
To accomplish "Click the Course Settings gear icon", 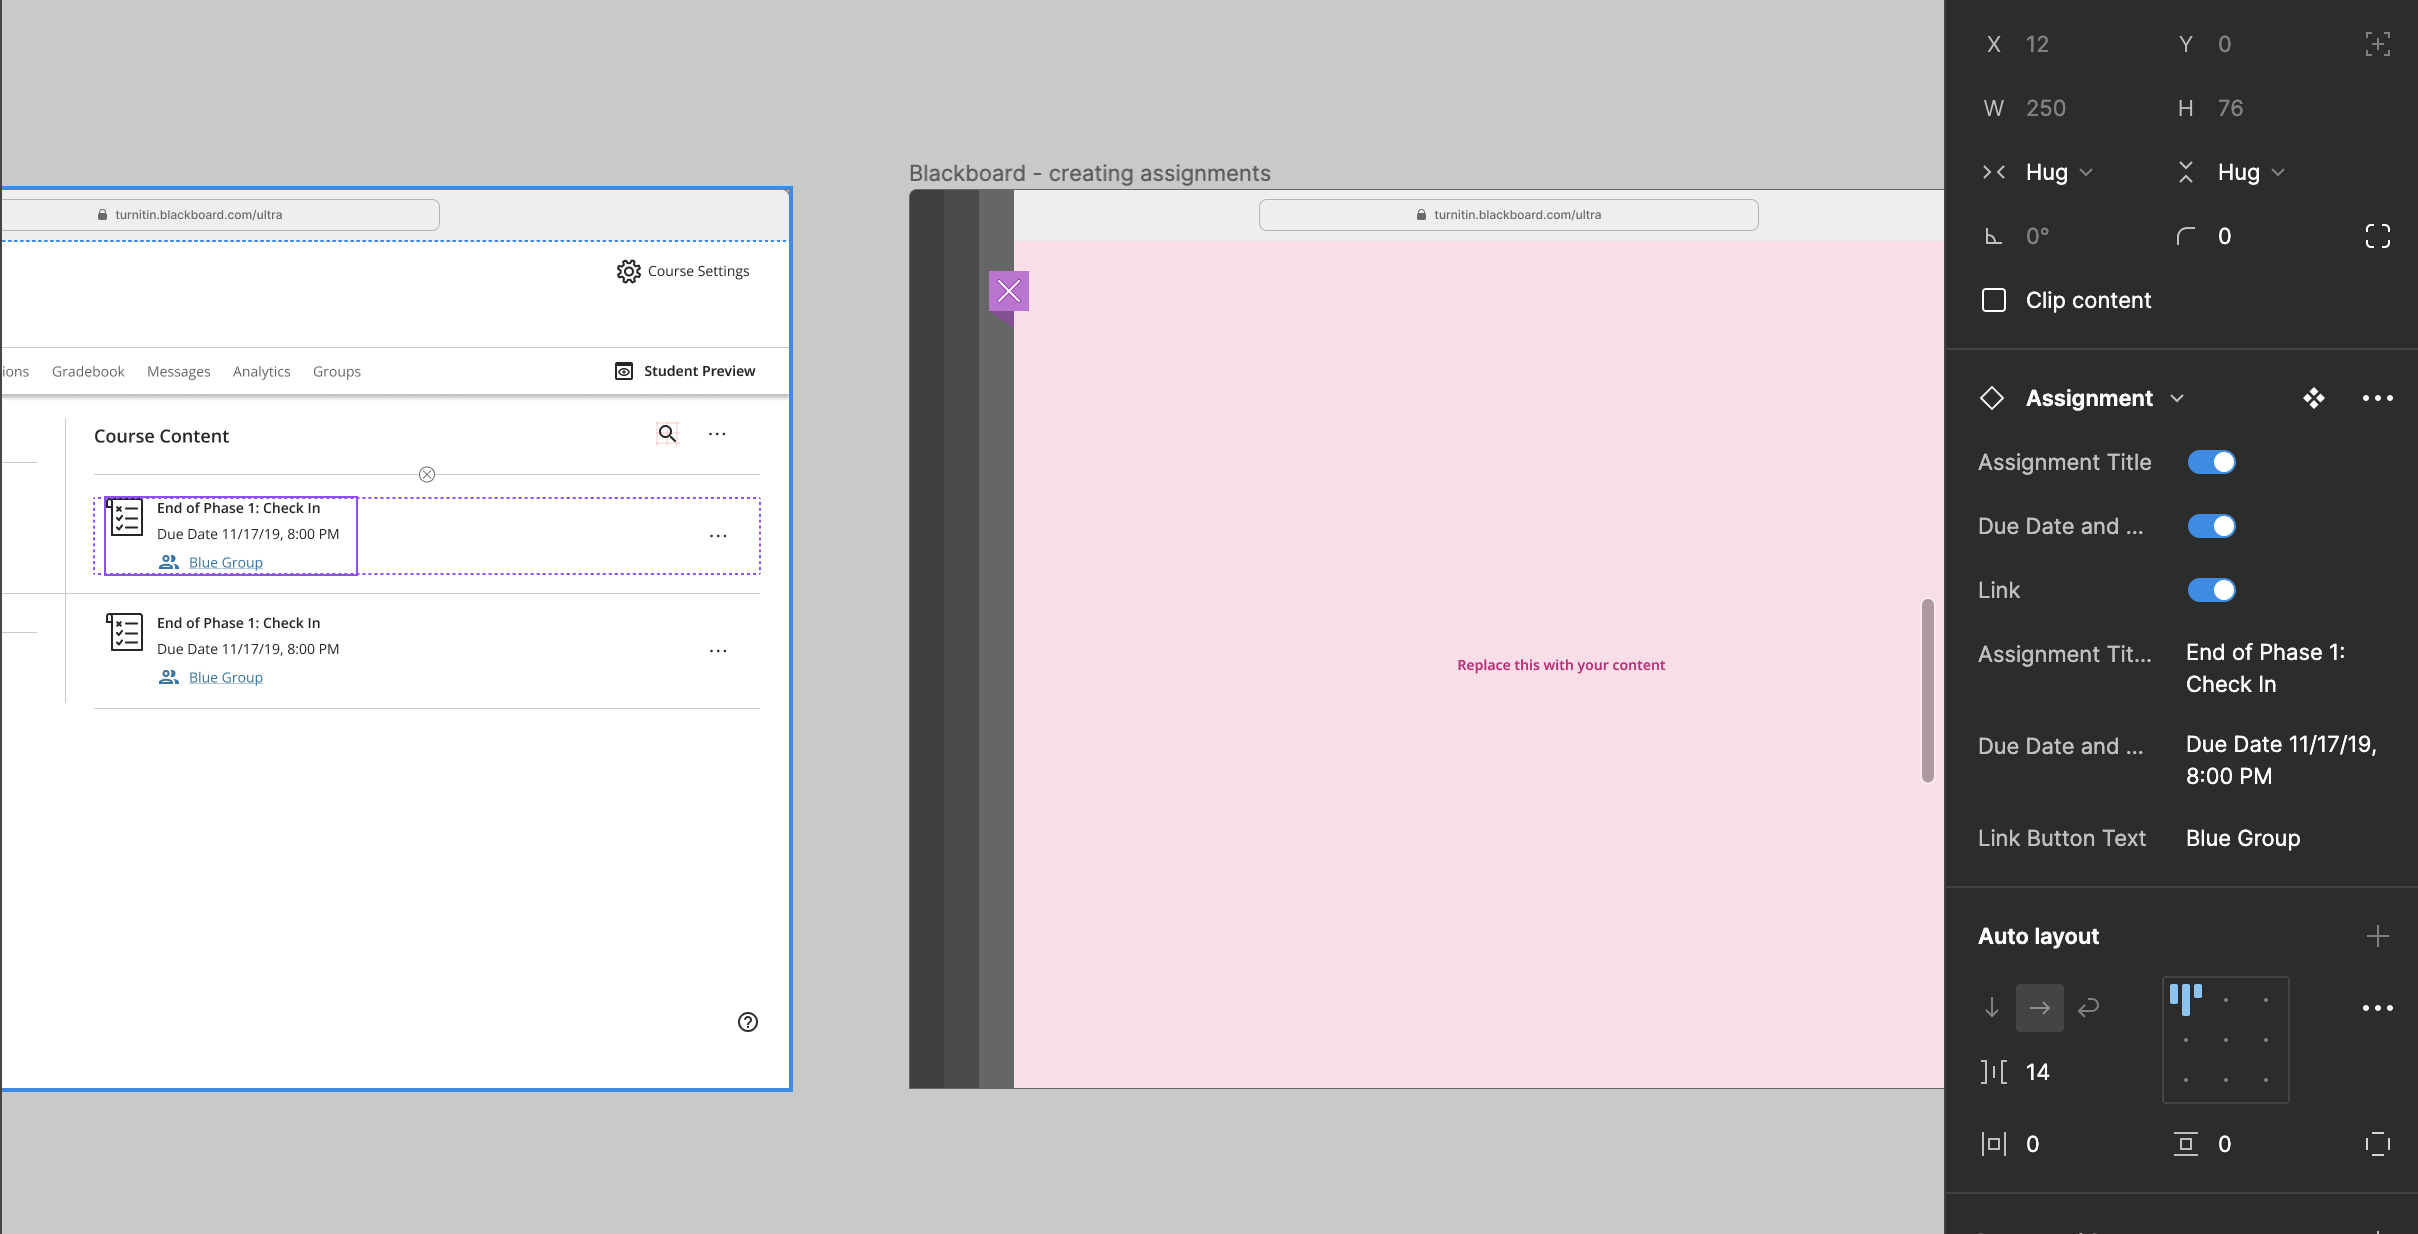I will (x=628, y=271).
